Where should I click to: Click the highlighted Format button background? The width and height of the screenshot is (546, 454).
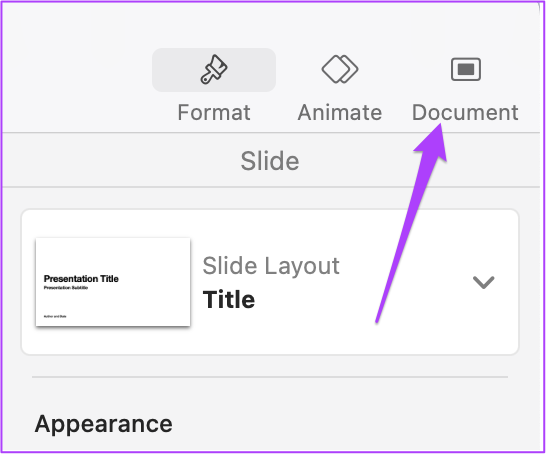click(x=214, y=70)
